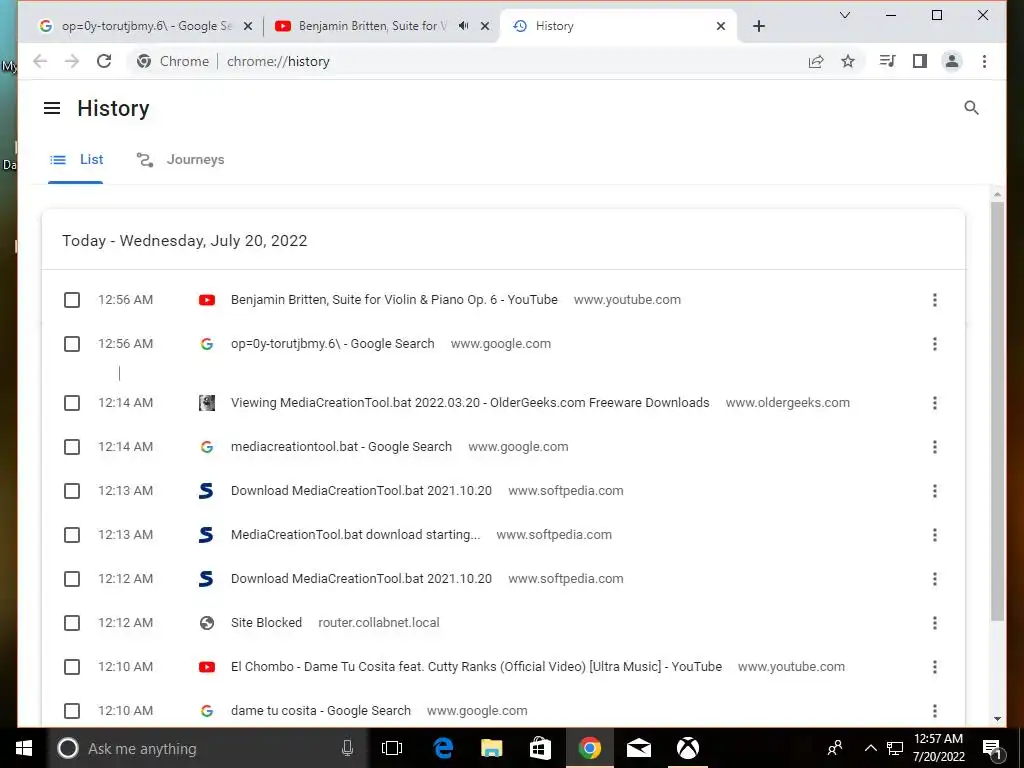Open File Explorer from taskbar
The width and height of the screenshot is (1024, 768).
coord(491,748)
